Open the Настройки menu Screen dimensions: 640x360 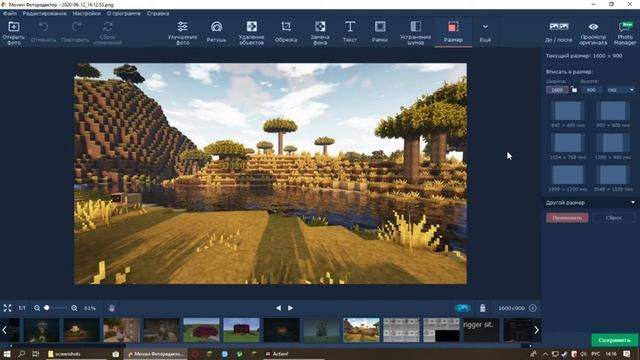(x=87, y=13)
